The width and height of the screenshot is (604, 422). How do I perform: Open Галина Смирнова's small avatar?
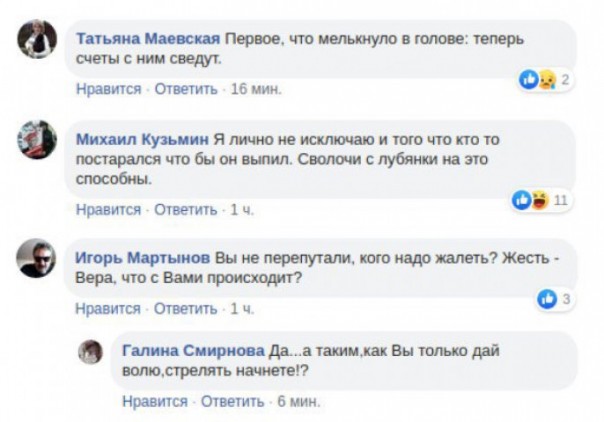click(91, 352)
